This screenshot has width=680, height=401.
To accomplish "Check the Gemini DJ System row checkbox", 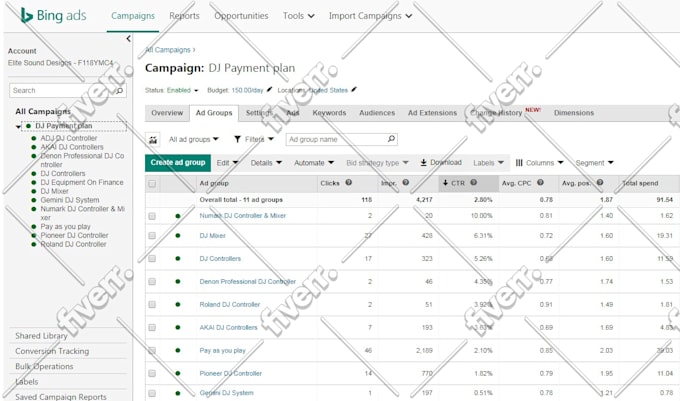I will pyautogui.click(x=152, y=393).
